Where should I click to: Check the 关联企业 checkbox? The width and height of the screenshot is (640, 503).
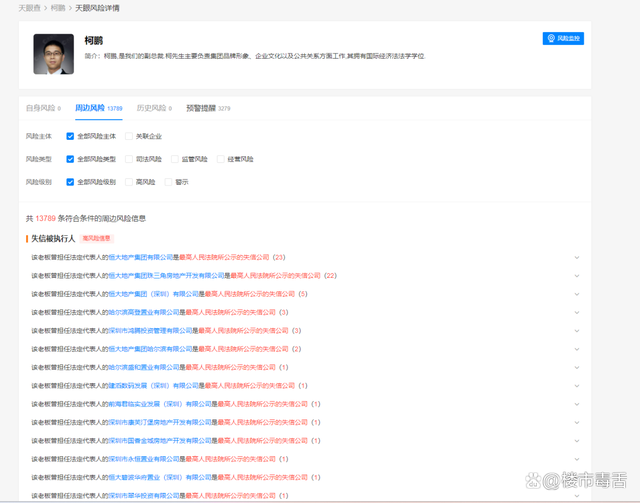[129, 136]
